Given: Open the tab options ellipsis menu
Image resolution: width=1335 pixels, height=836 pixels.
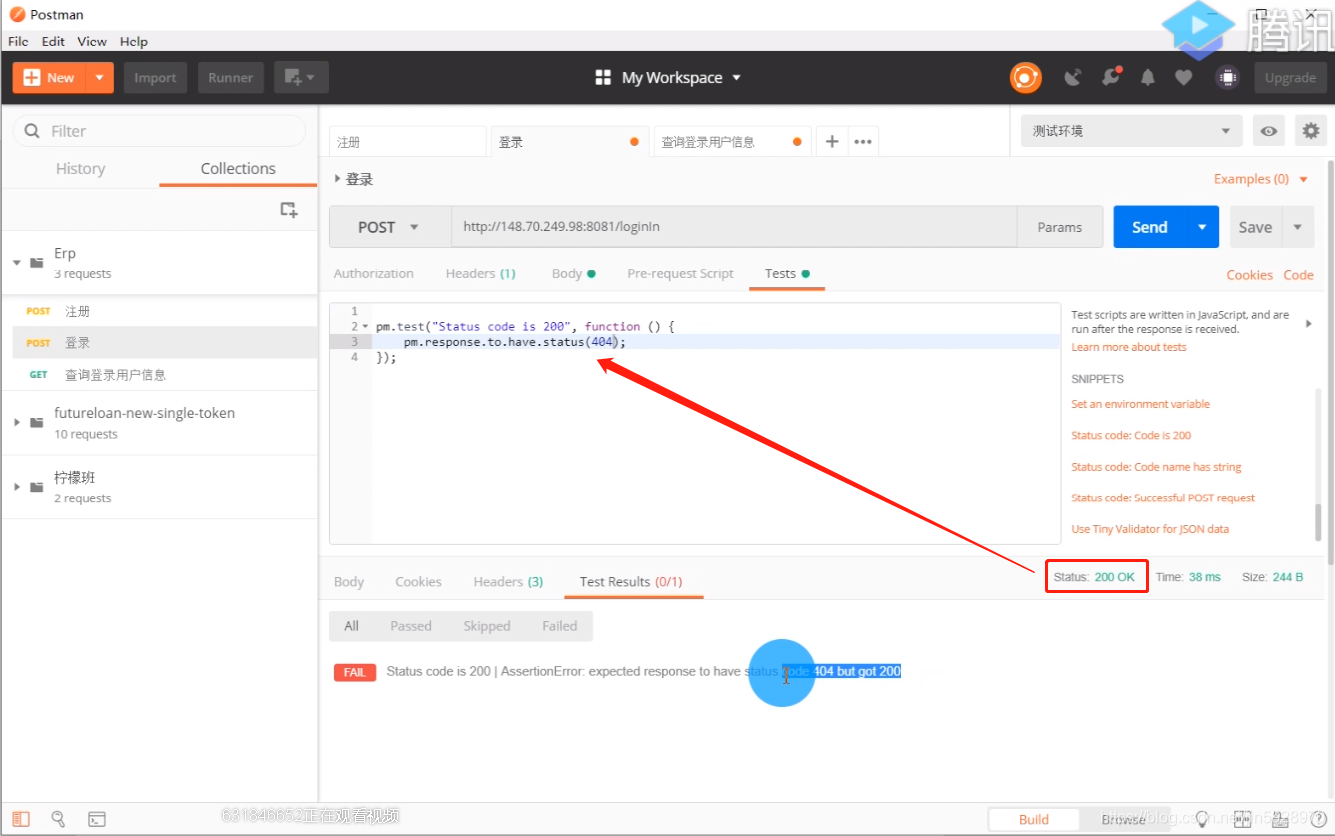Looking at the screenshot, I should click(x=863, y=142).
